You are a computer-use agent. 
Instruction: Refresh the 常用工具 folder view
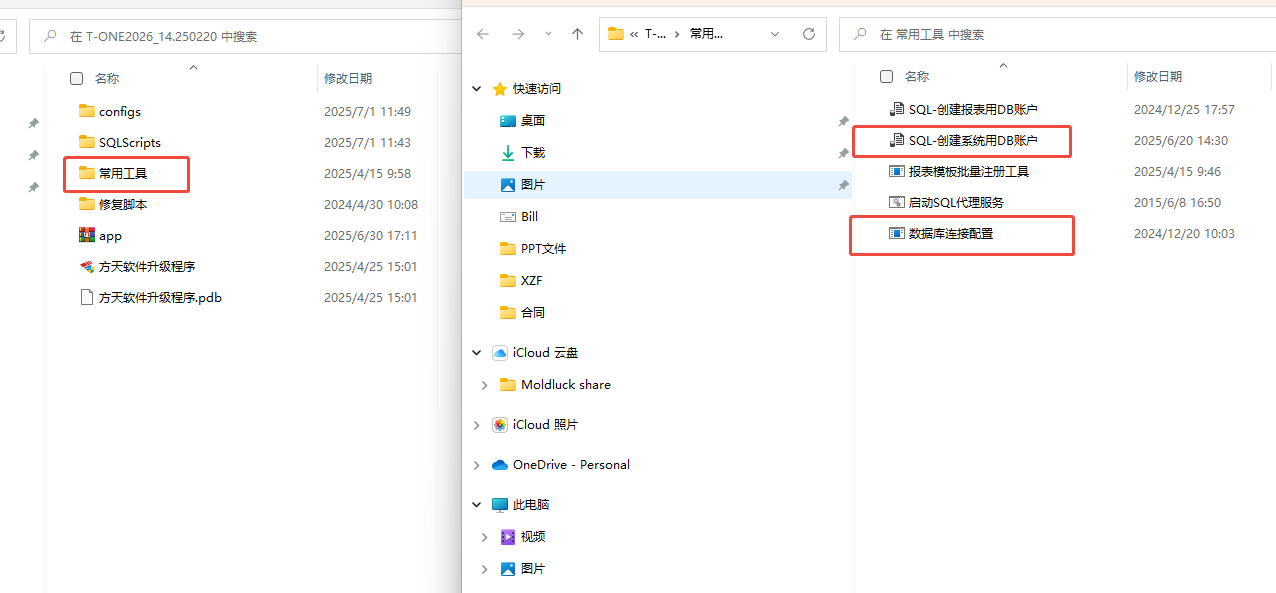(809, 34)
